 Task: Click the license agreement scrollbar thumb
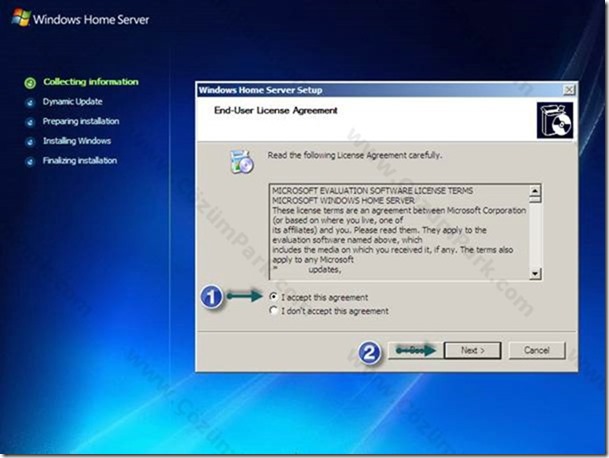click(x=535, y=200)
